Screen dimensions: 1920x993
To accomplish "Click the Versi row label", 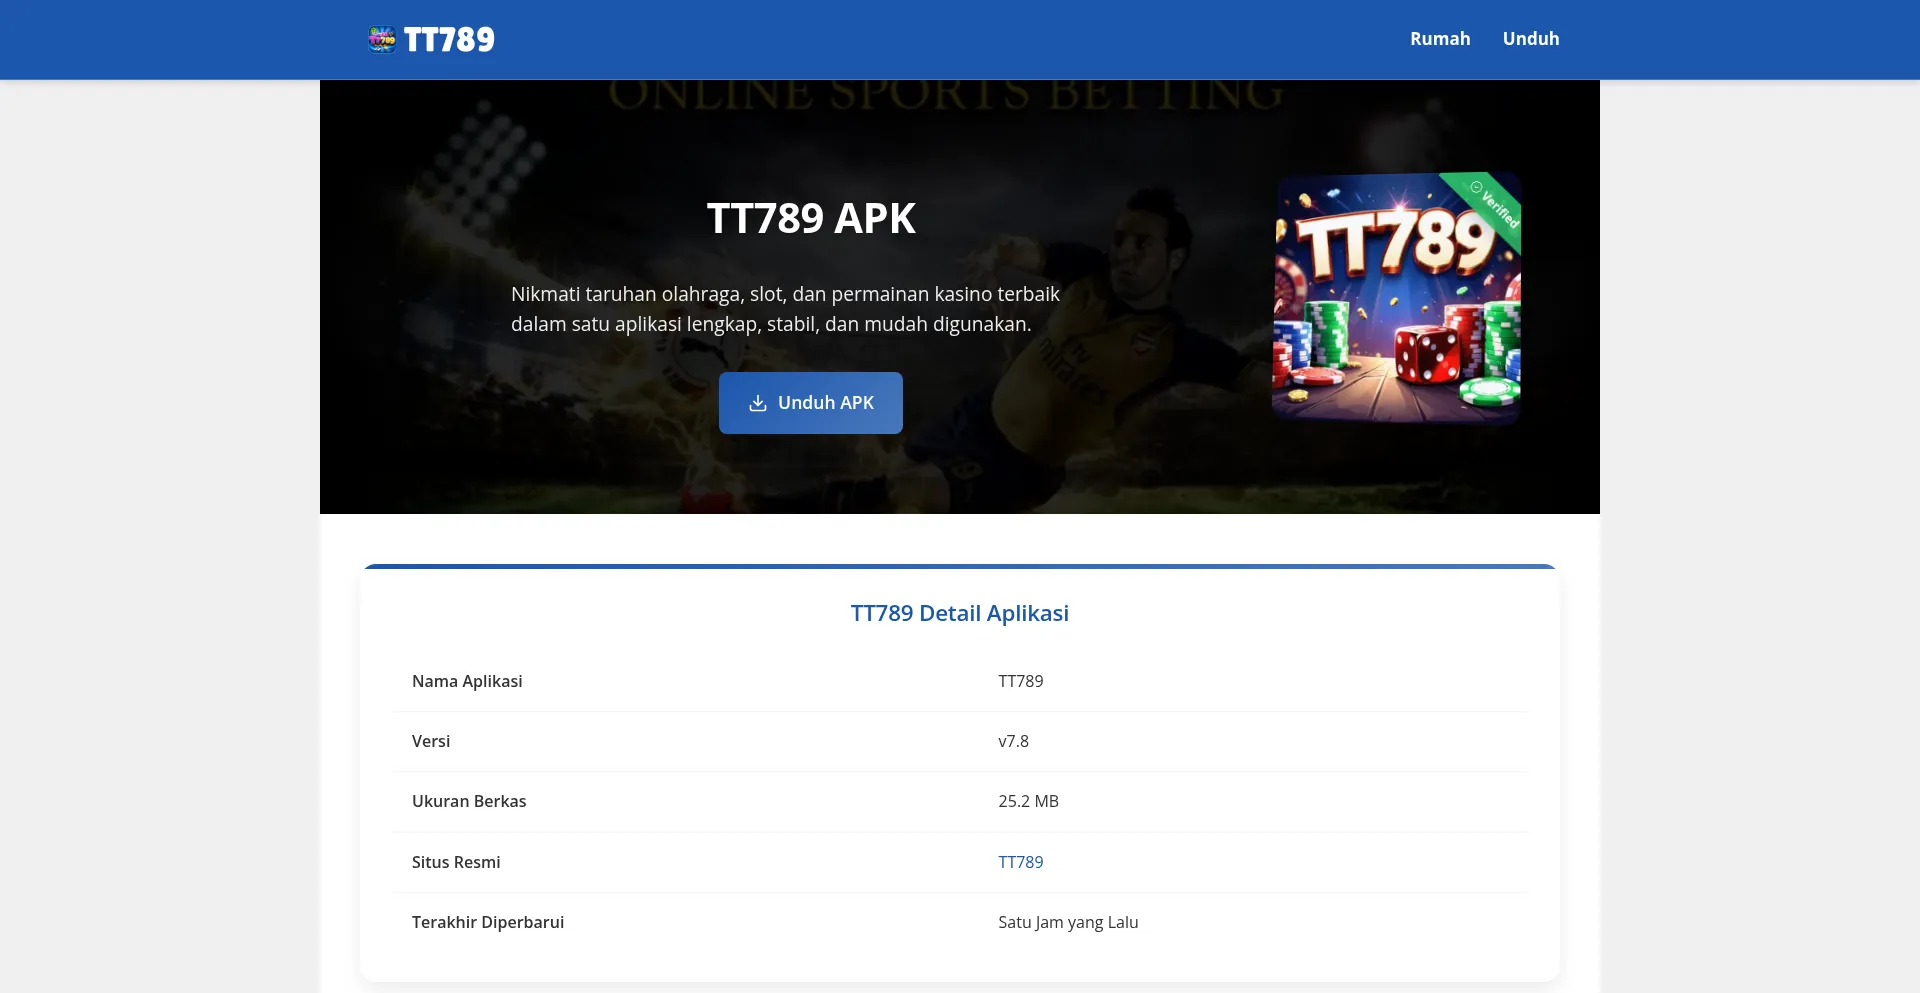I will (431, 741).
